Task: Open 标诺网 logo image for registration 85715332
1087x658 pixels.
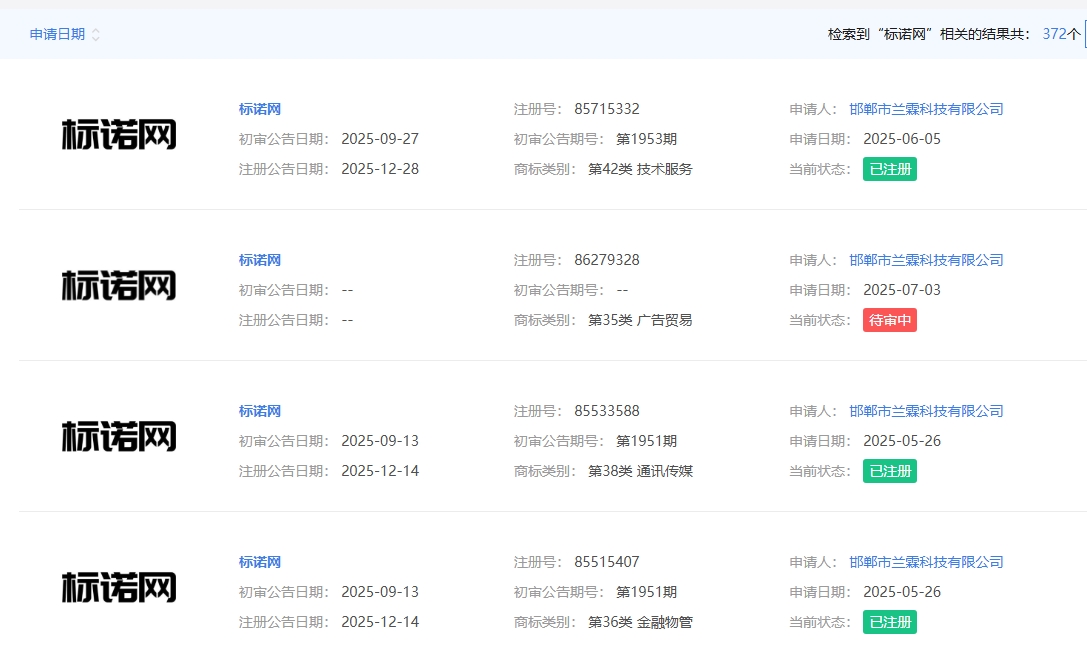Action: (119, 135)
